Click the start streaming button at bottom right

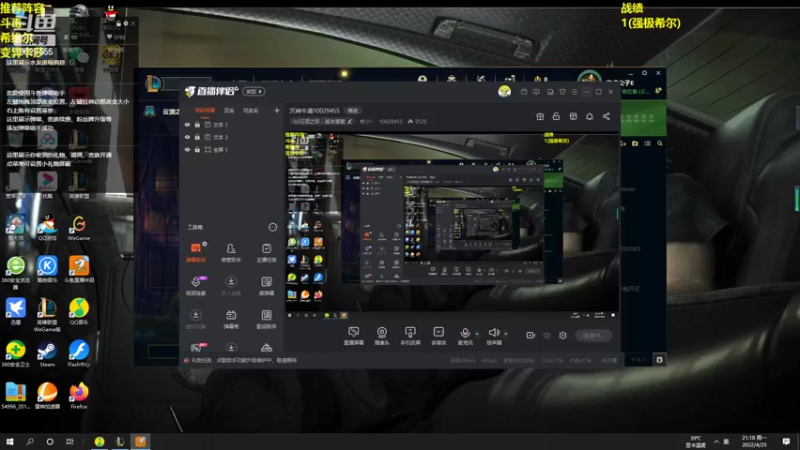(593, 335)
